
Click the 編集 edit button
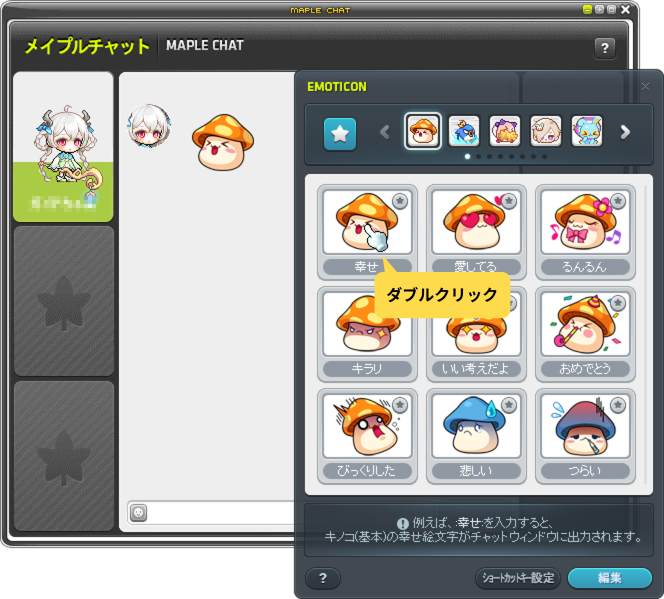(610, 578)
